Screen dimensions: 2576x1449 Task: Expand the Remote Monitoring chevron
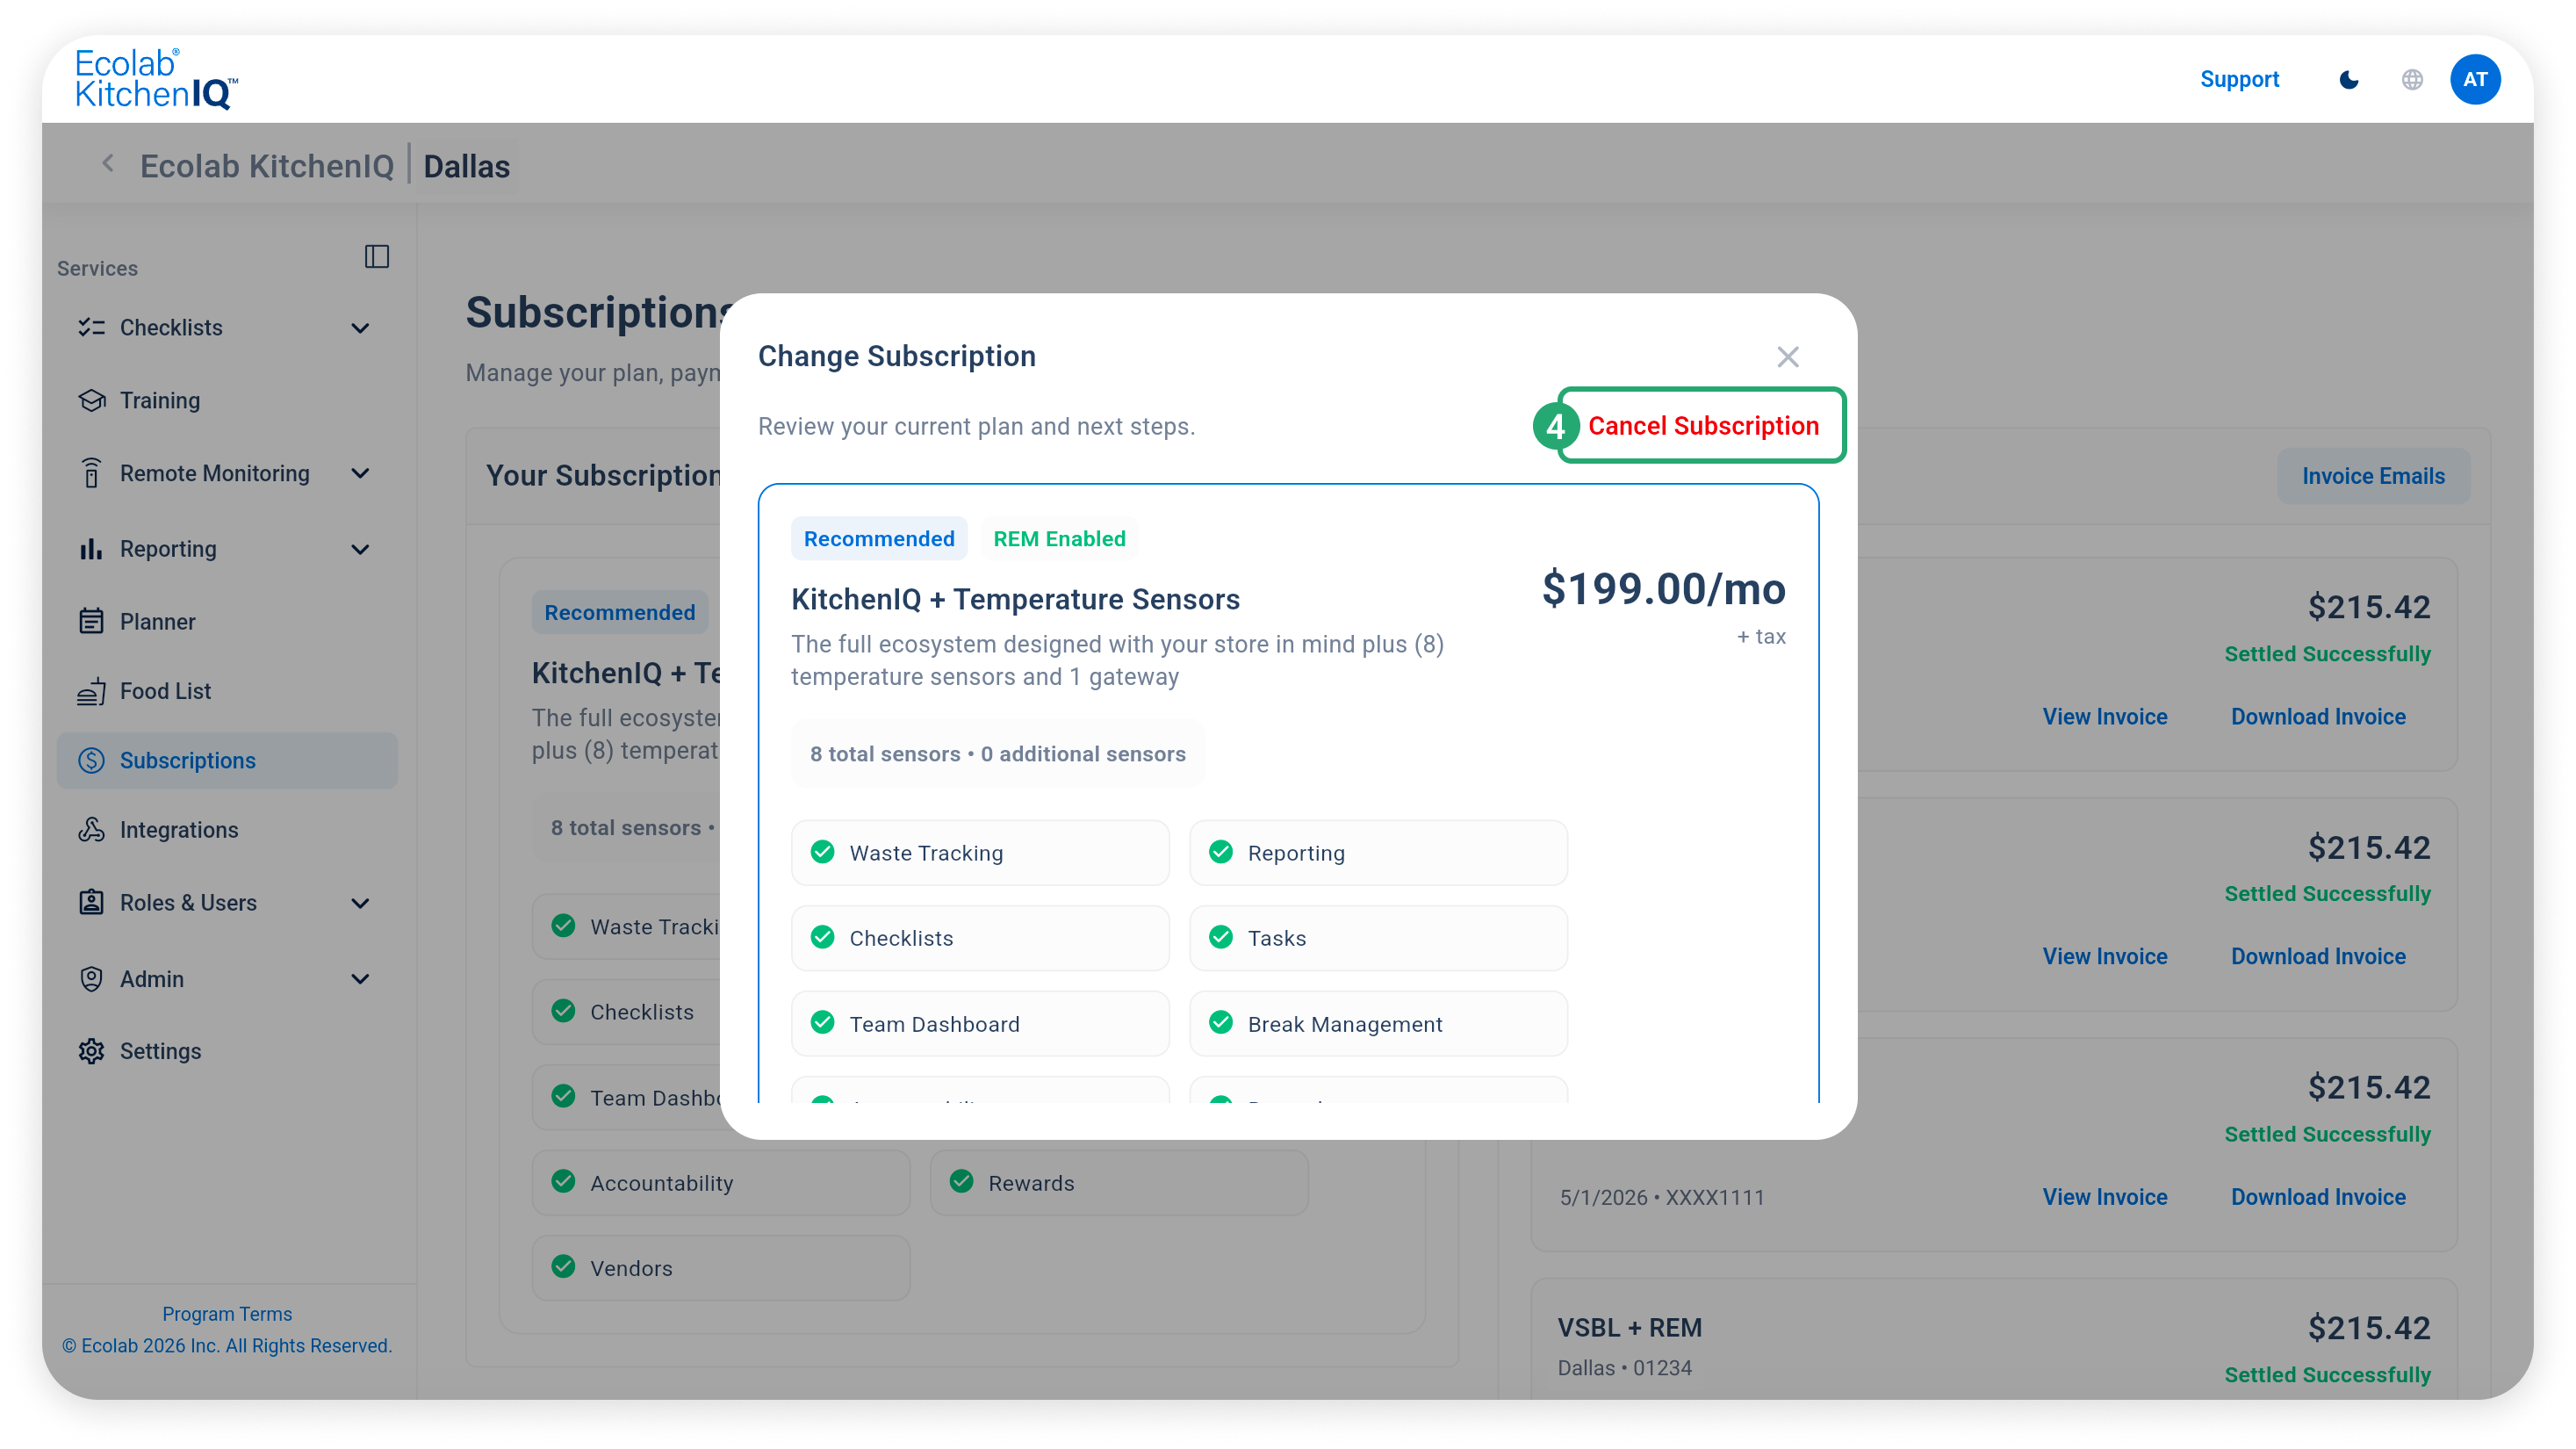click(361, 473)
